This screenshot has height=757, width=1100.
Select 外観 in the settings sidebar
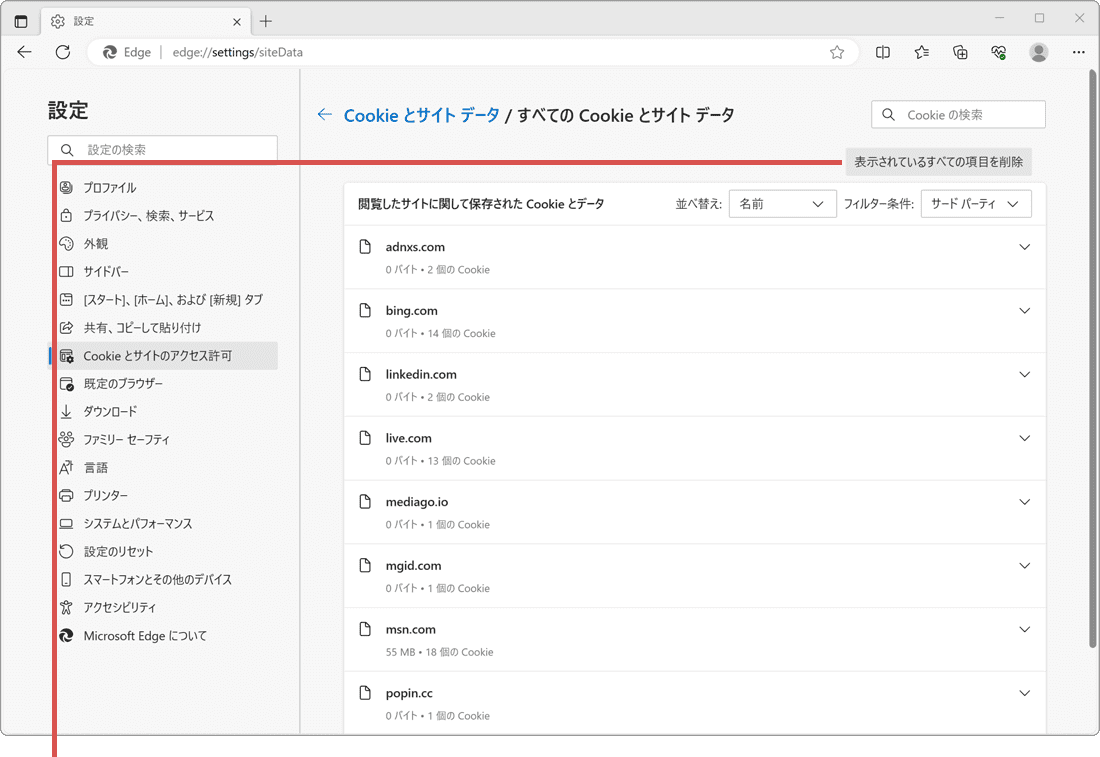(x=96, y=243)
